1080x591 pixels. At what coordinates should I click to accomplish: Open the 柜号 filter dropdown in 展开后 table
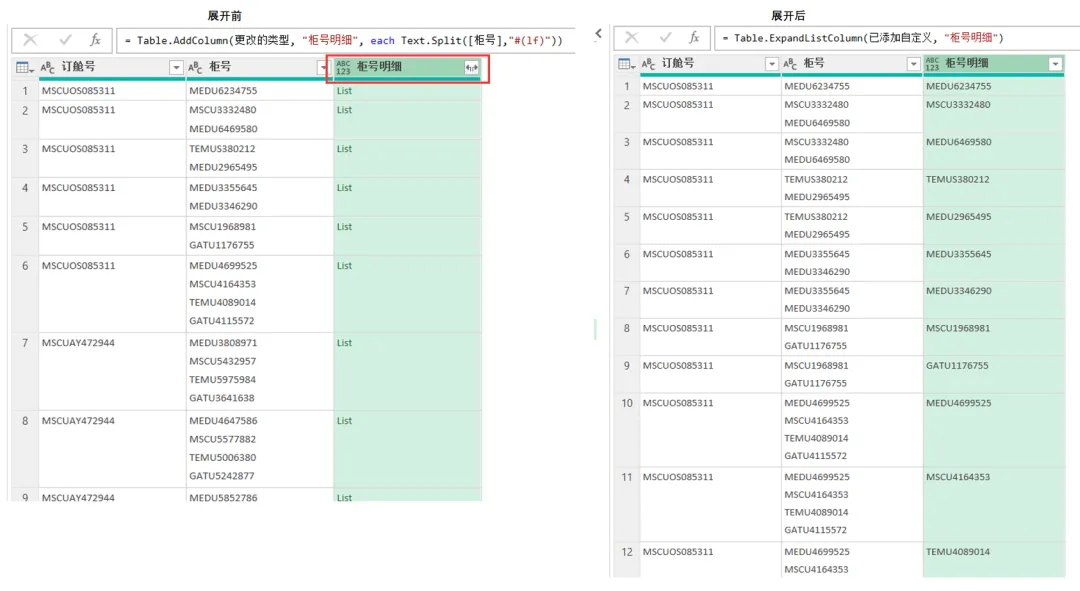coord(913,64)
